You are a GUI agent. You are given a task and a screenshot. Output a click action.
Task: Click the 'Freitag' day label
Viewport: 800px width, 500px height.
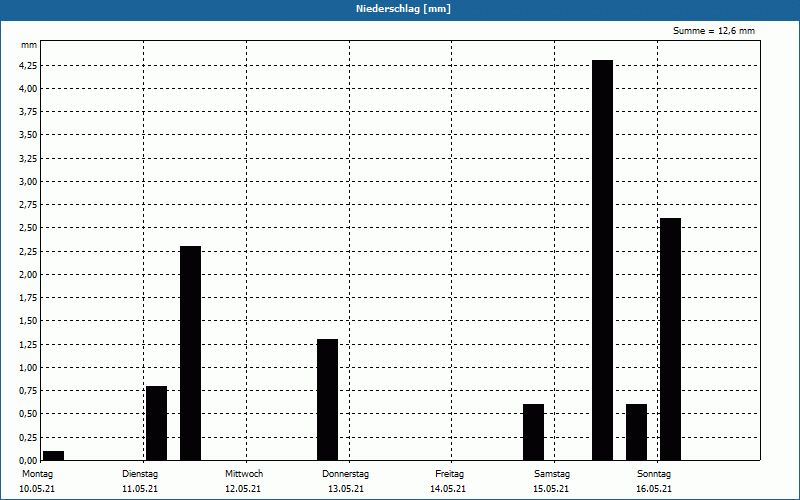(449, 474)
